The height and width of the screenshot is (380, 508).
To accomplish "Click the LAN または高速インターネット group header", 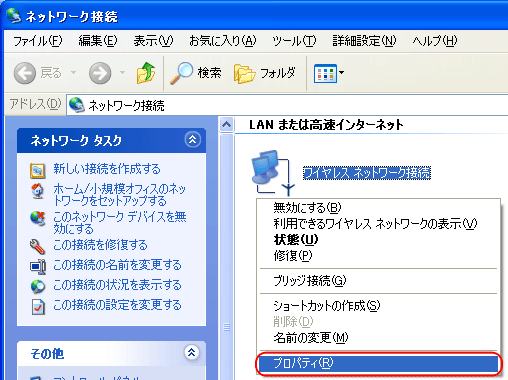I will coord(326,125).
